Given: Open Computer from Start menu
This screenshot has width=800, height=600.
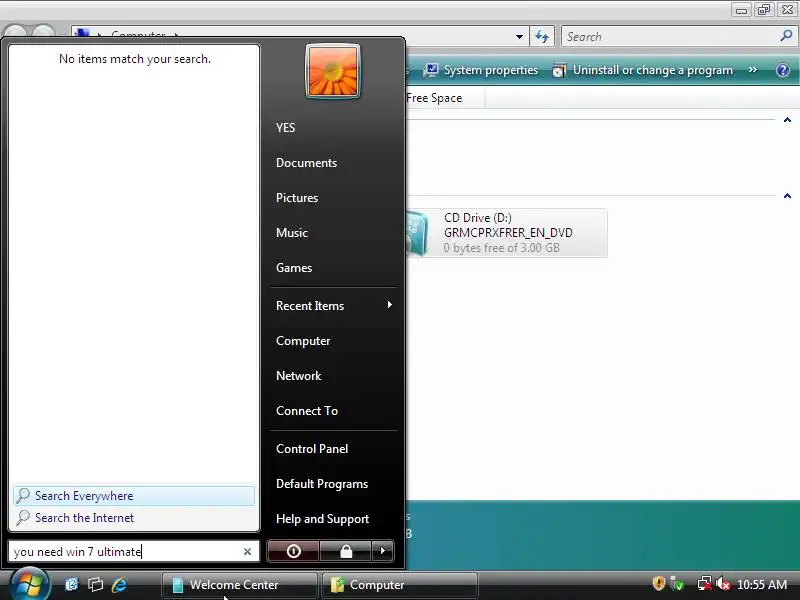Looking at the screenshot, I should pos(303,341).
